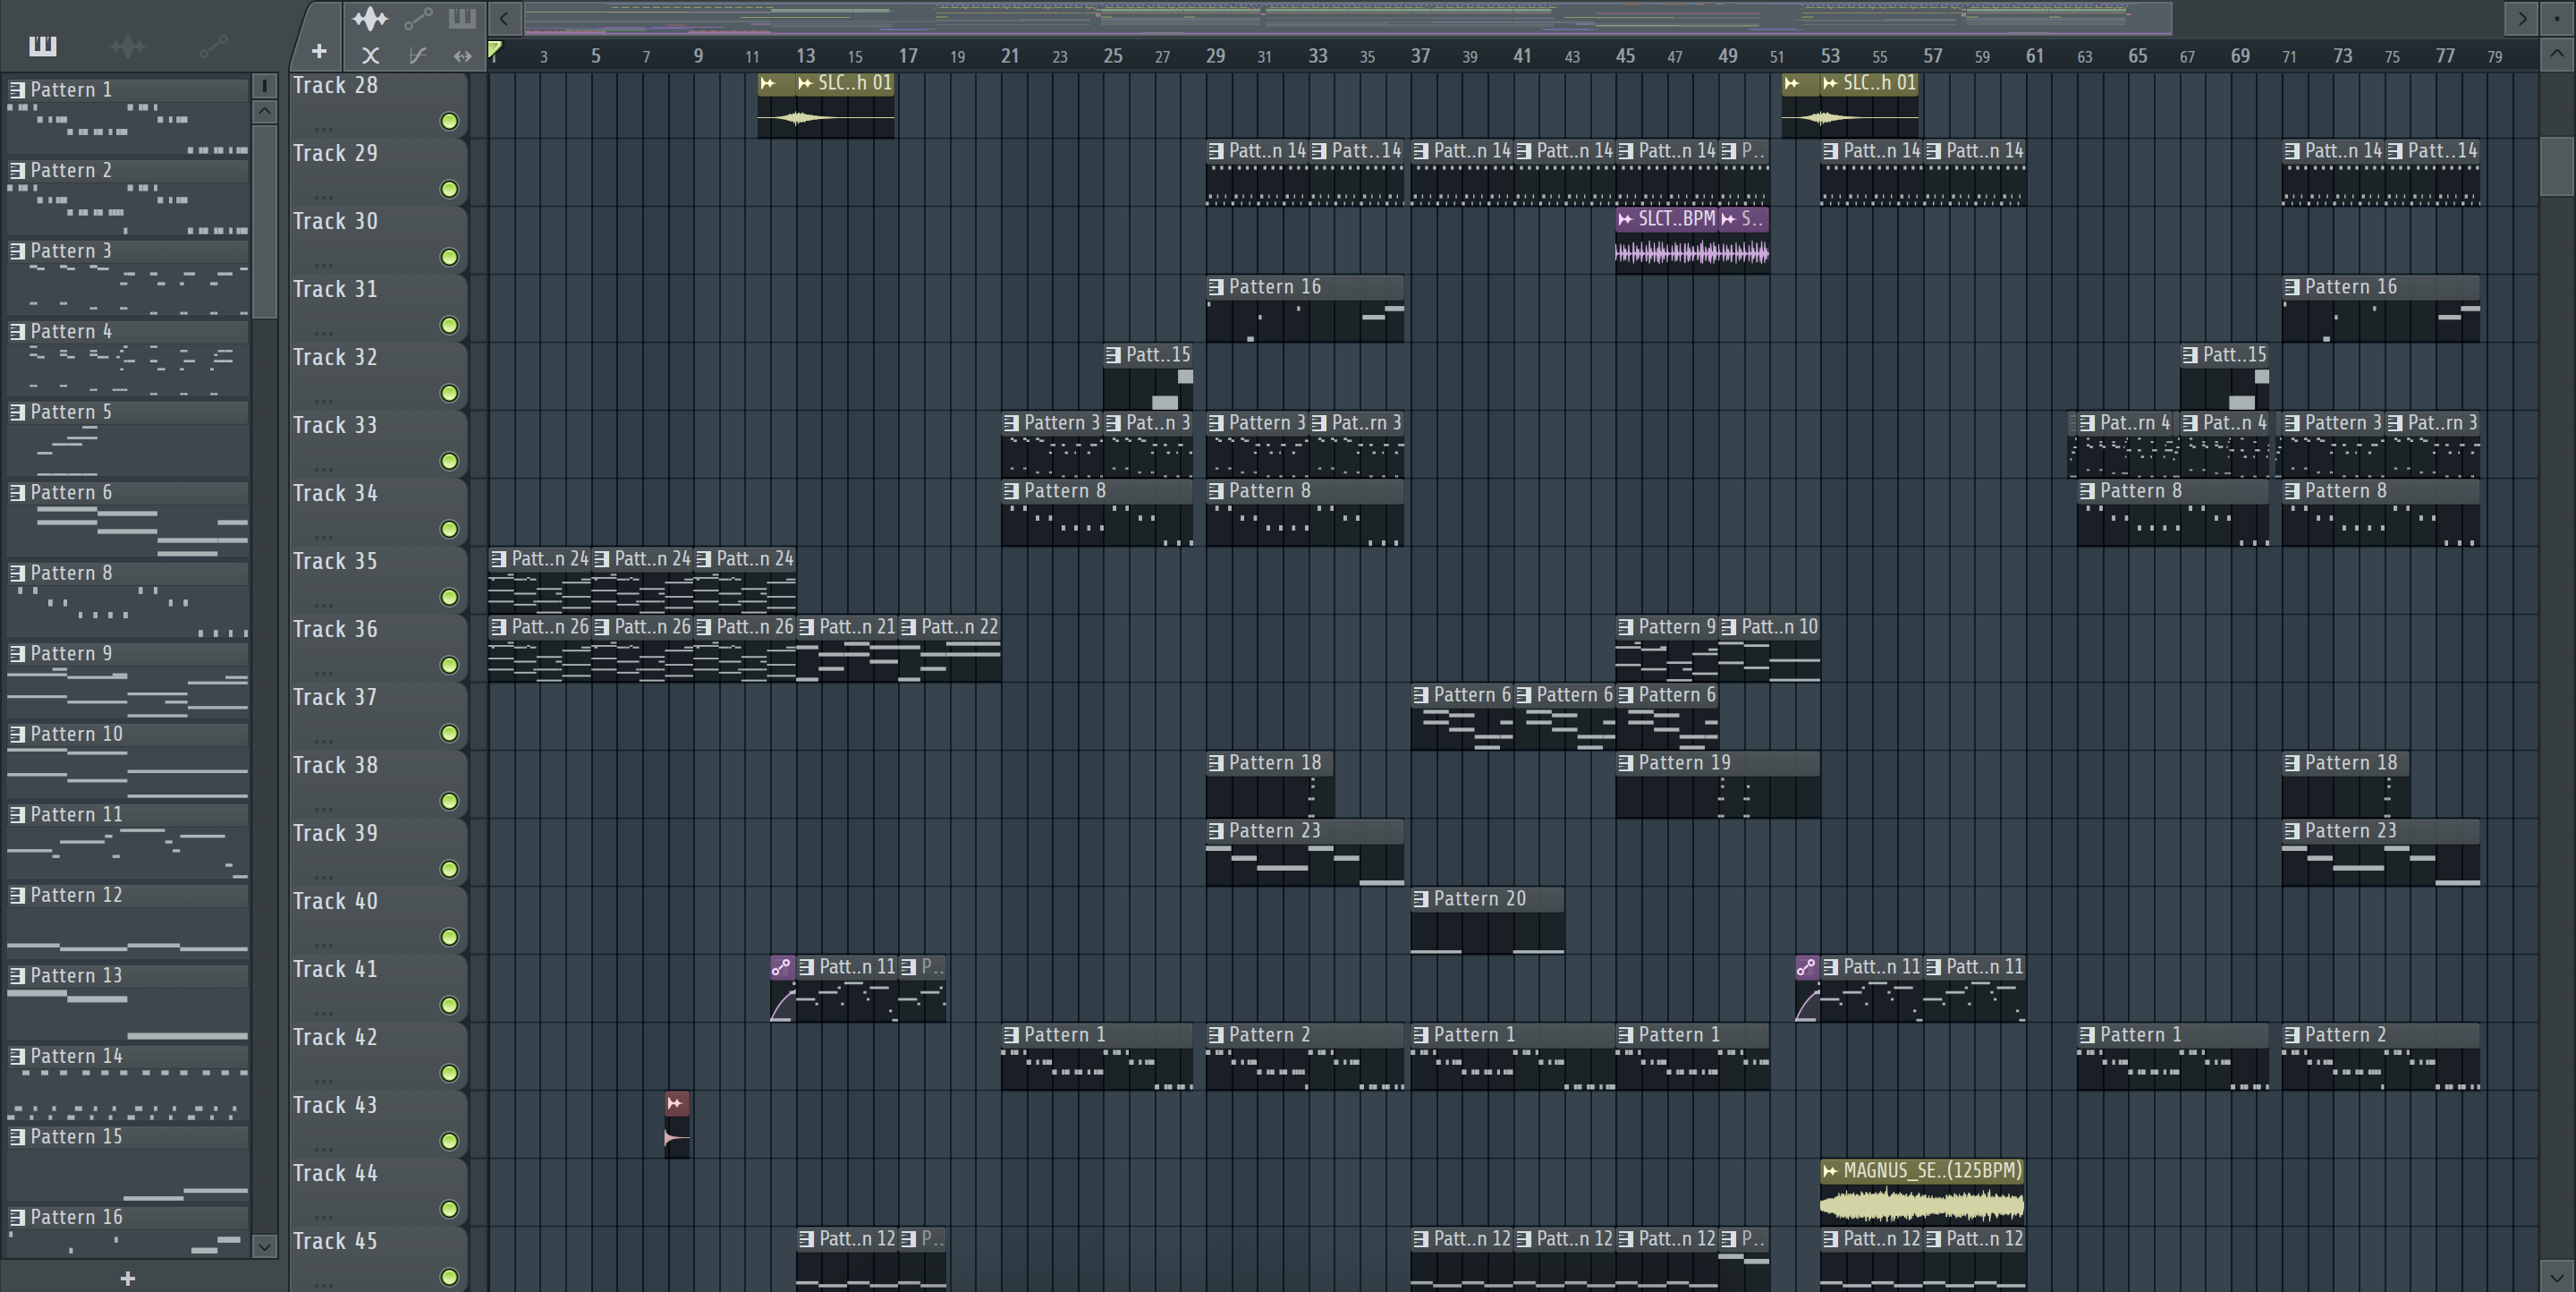Click the down arrow of the playlist vertical scrollbar
Viewport: 2576px width, 1292px height.
[x=2558, y=1277]
